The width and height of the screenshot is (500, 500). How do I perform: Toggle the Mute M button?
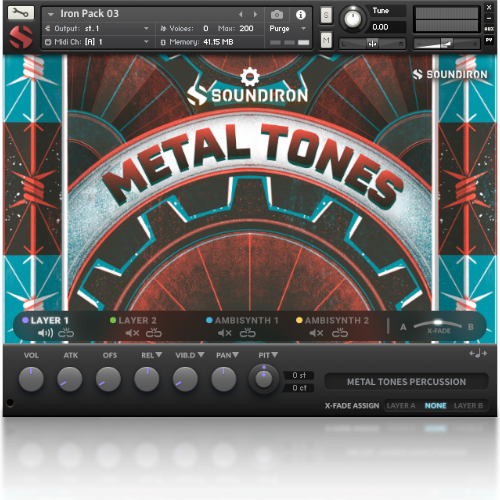[x=326, y=40]
